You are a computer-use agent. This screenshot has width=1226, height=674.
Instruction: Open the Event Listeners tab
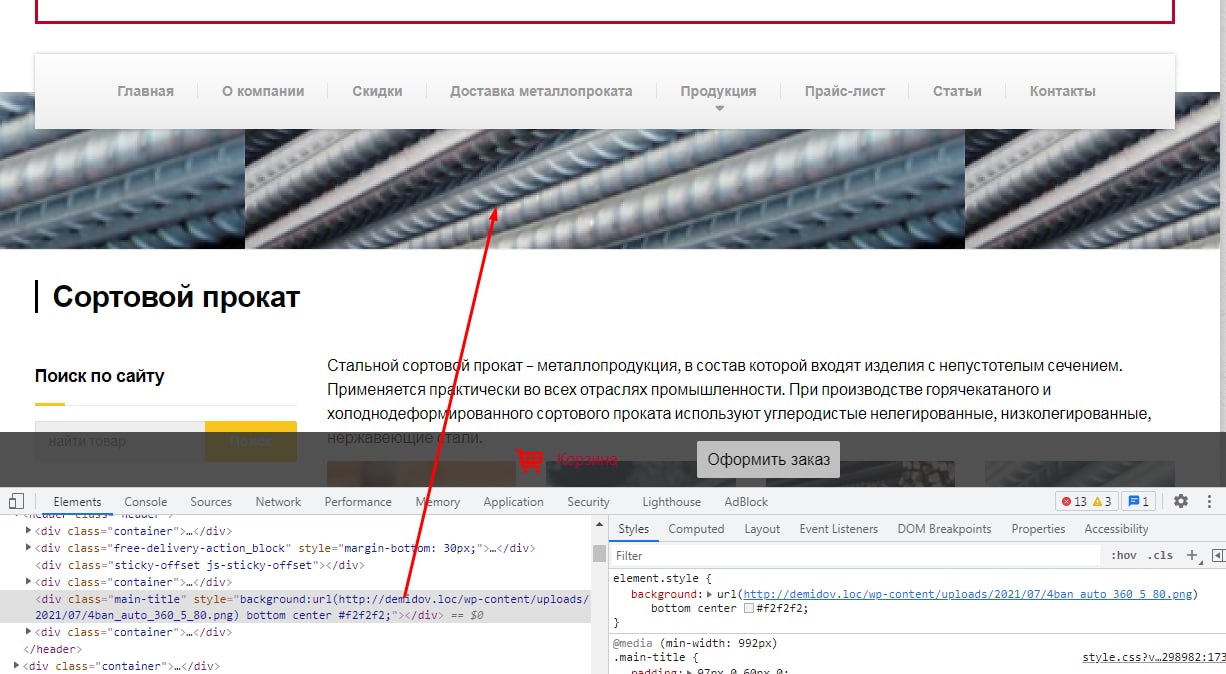pyautogui.click(x=838, y=529)
